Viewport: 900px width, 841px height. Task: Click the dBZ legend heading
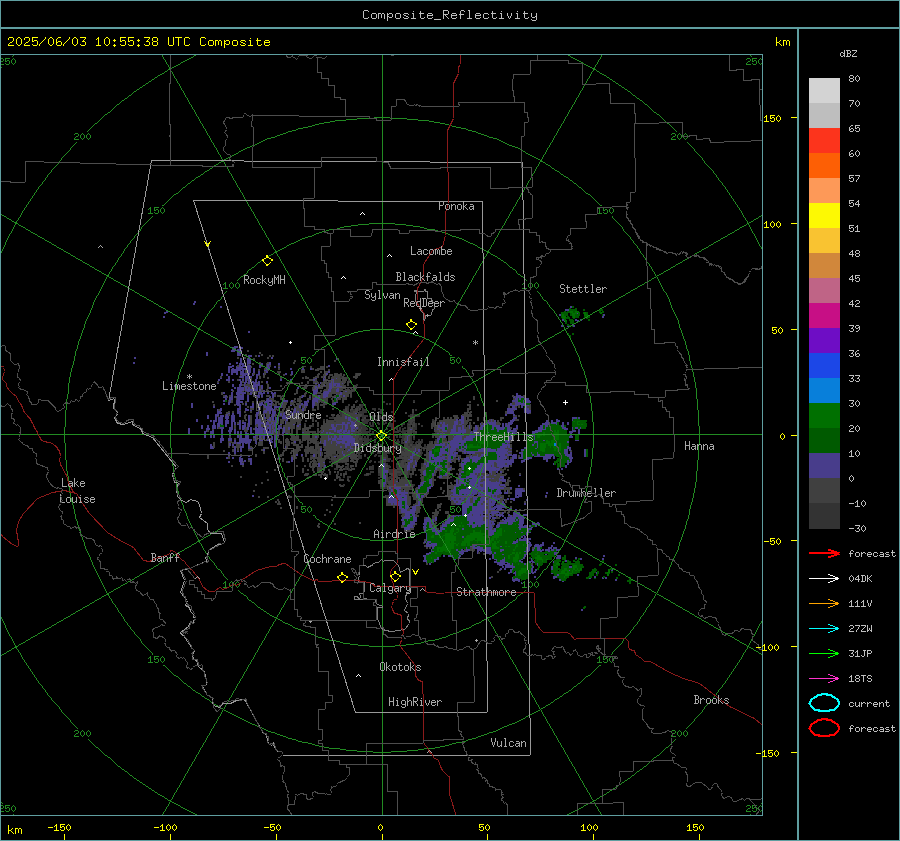point(848,53)
